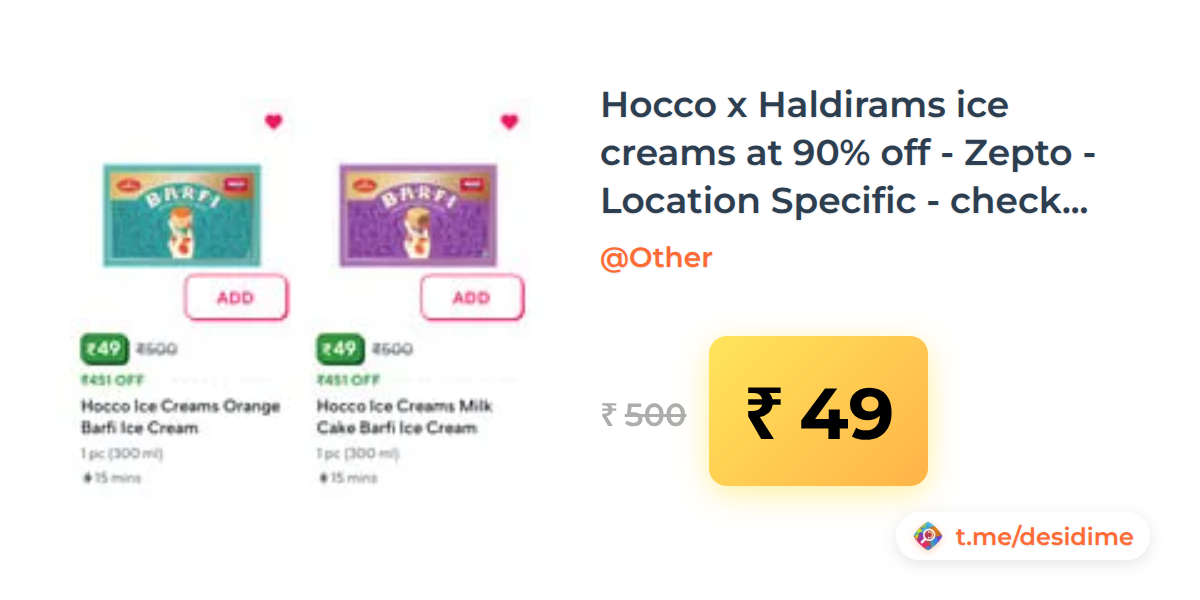Click the lightning icon beside Orange Barfi 15 mins

pos(87,478)
